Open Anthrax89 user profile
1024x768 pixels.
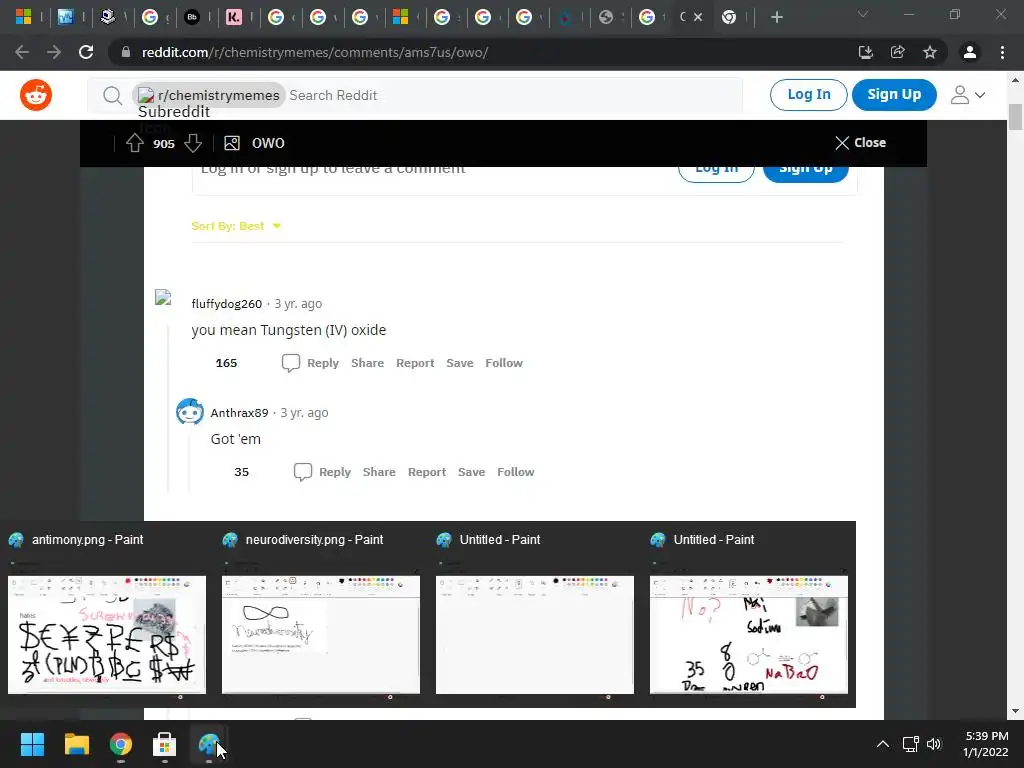pyautogui.click(x=239, y=413)
